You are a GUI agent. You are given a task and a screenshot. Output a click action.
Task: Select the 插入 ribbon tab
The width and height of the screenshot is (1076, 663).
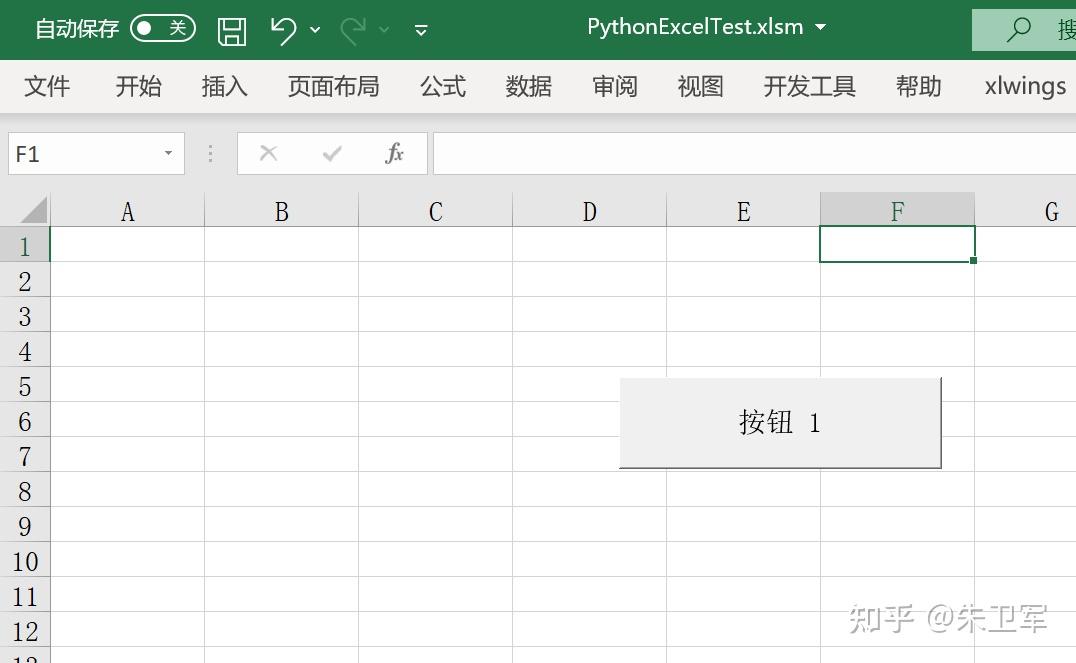[223, 87]
